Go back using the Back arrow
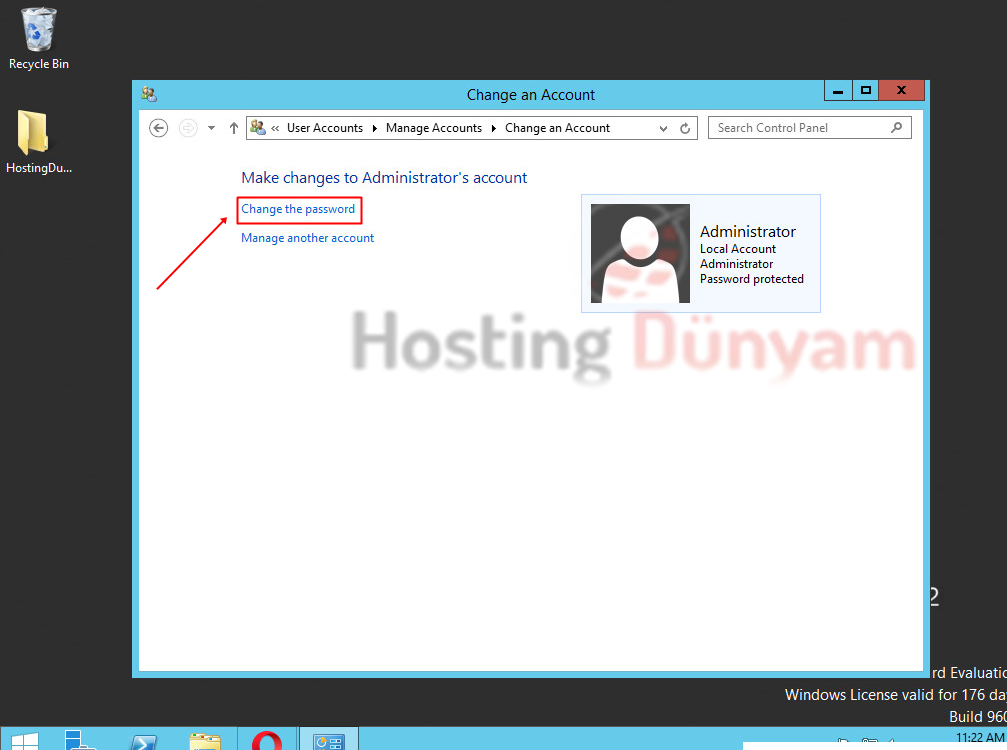 point(159,128)
